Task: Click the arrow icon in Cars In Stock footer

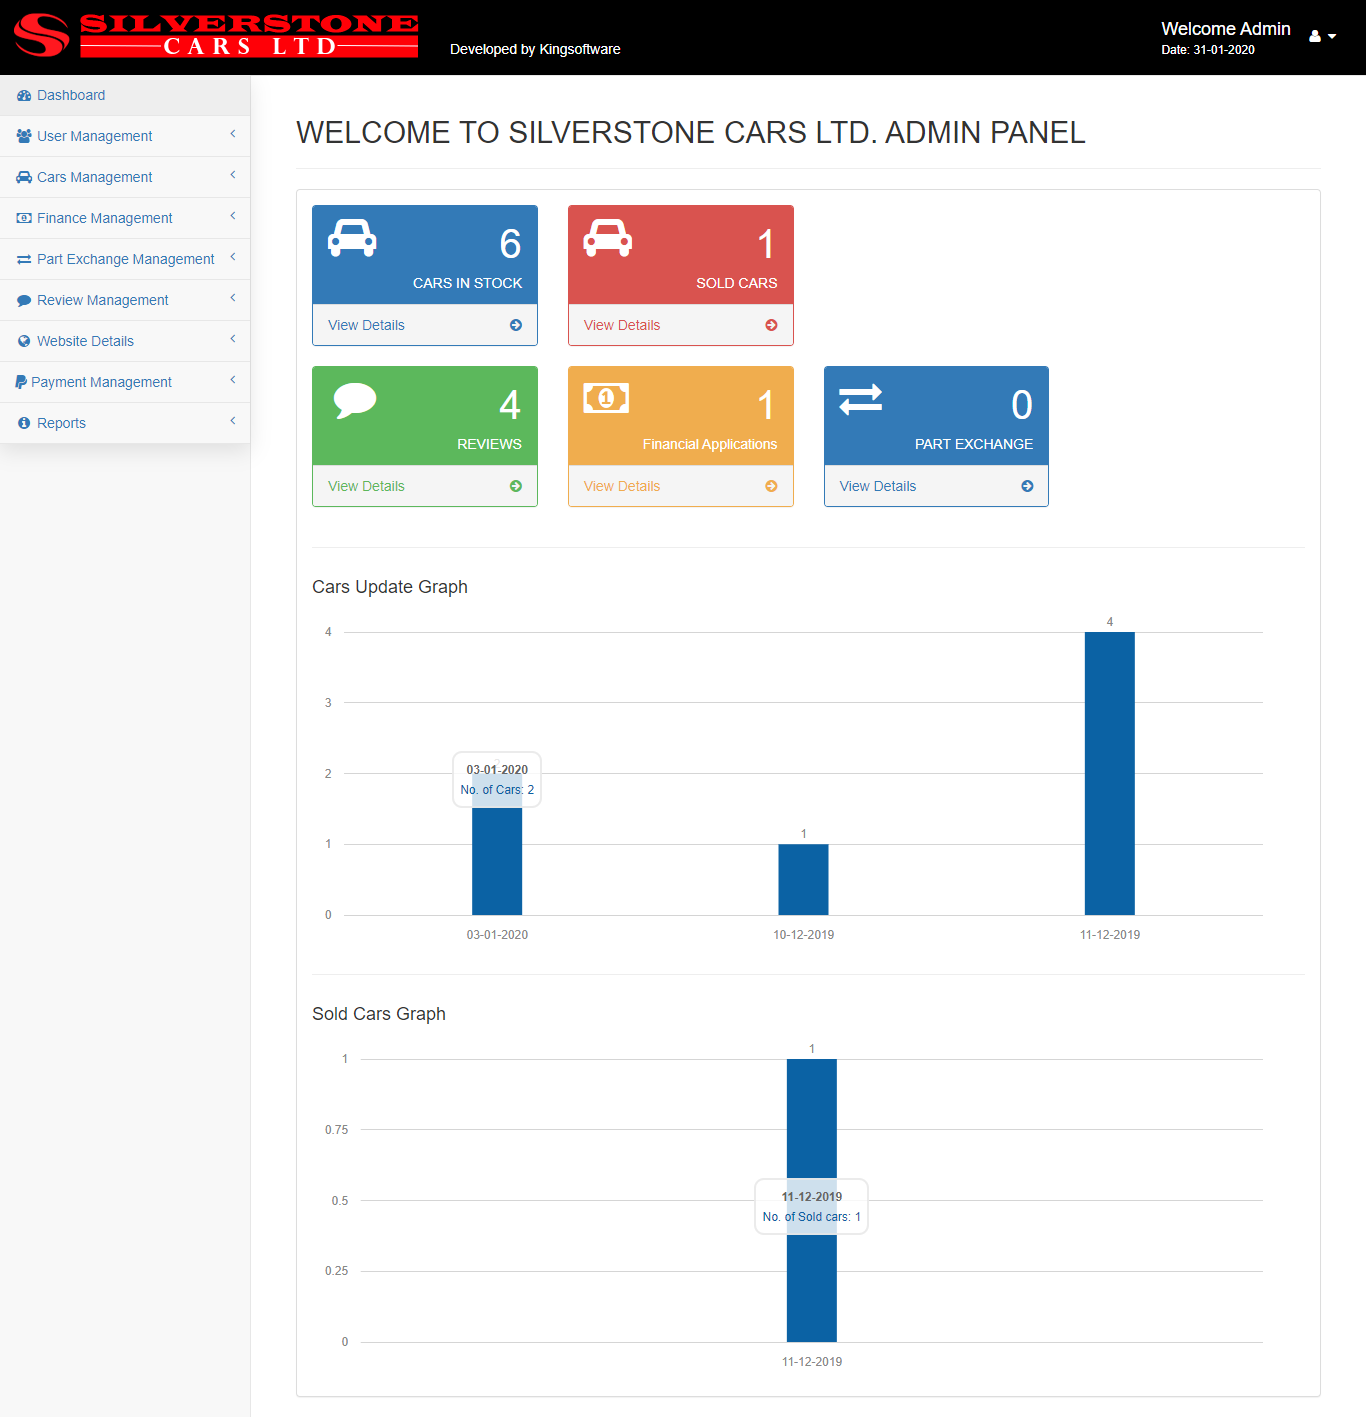Action: (x=516, y=325)
